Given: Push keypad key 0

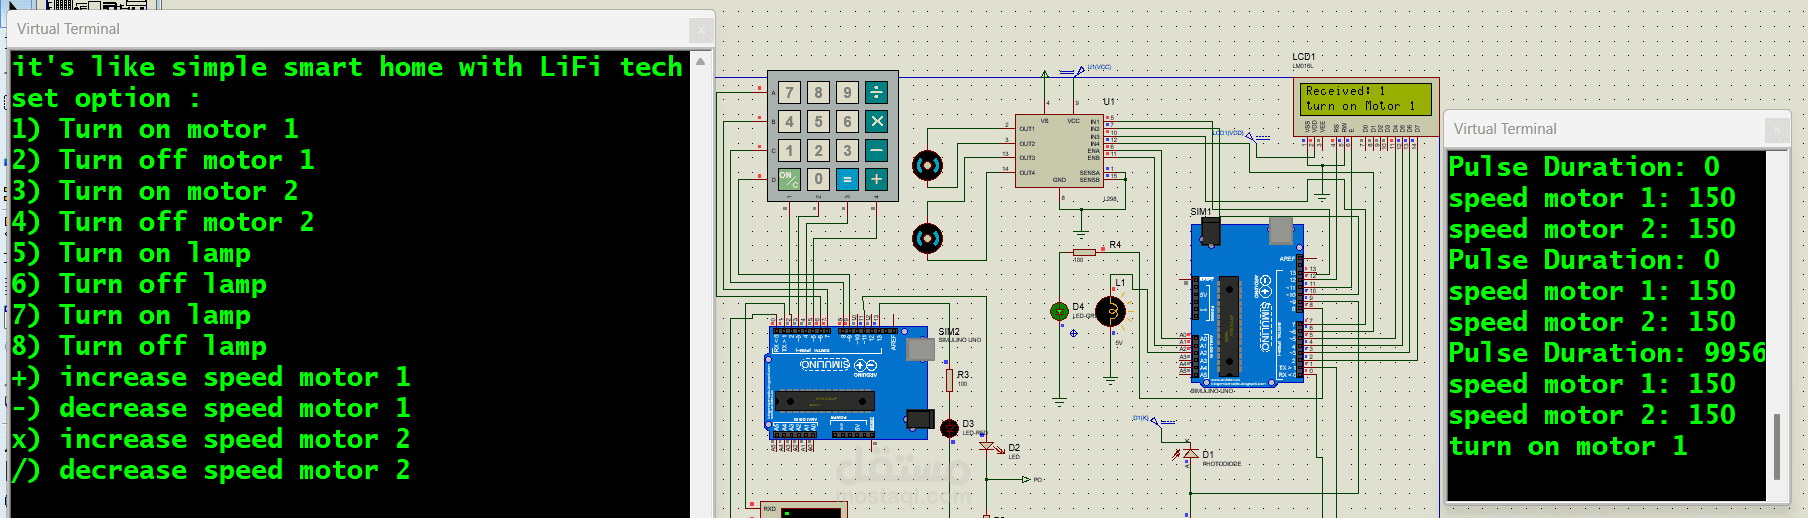Looking at the screenshot, I should pos(818,180).
